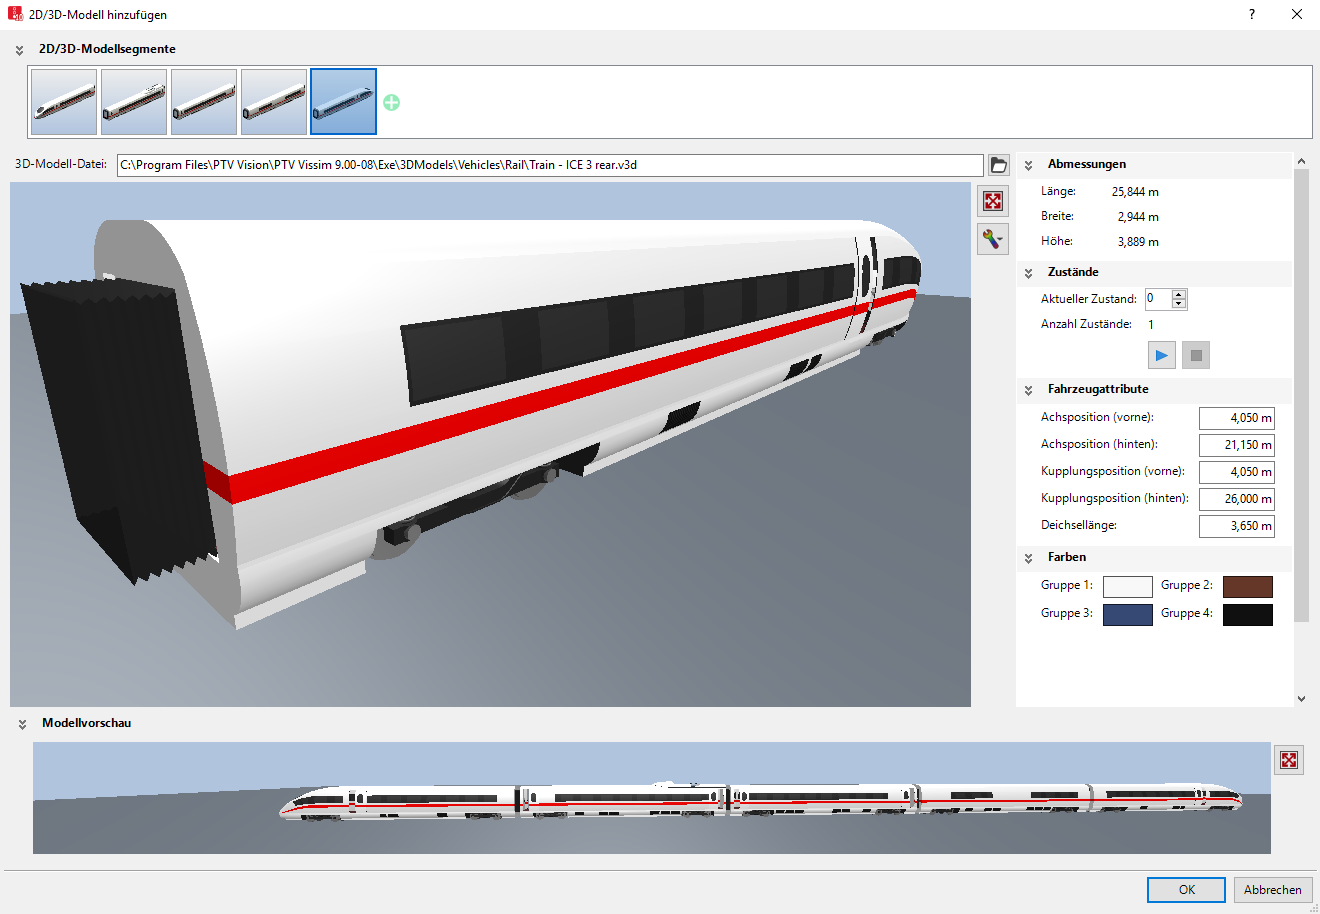Click fit-view icon next to Modellvorschau preview
The width and height of the screenshot is (1320, 914).
pos(1288,760)
